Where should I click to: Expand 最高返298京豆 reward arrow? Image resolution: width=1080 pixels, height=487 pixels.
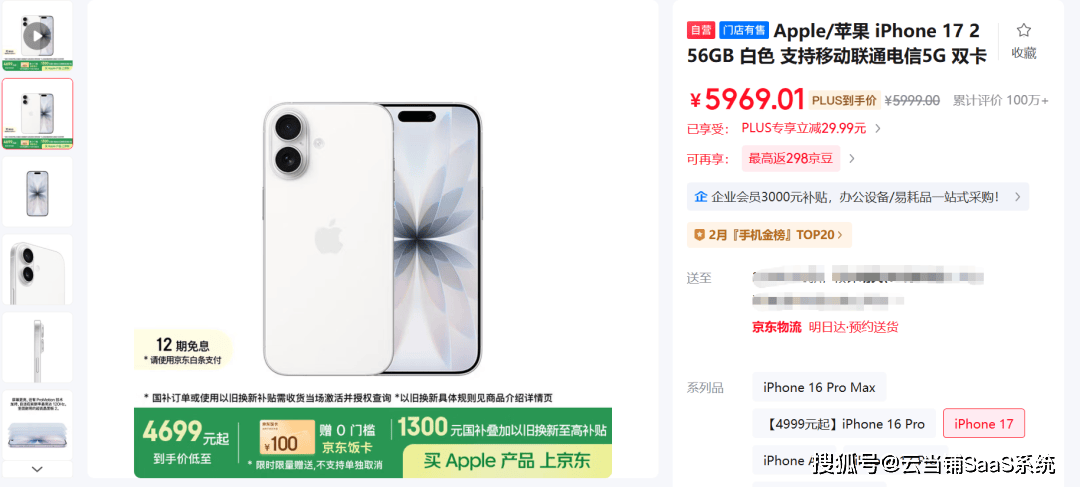click(x=851, y=158)
